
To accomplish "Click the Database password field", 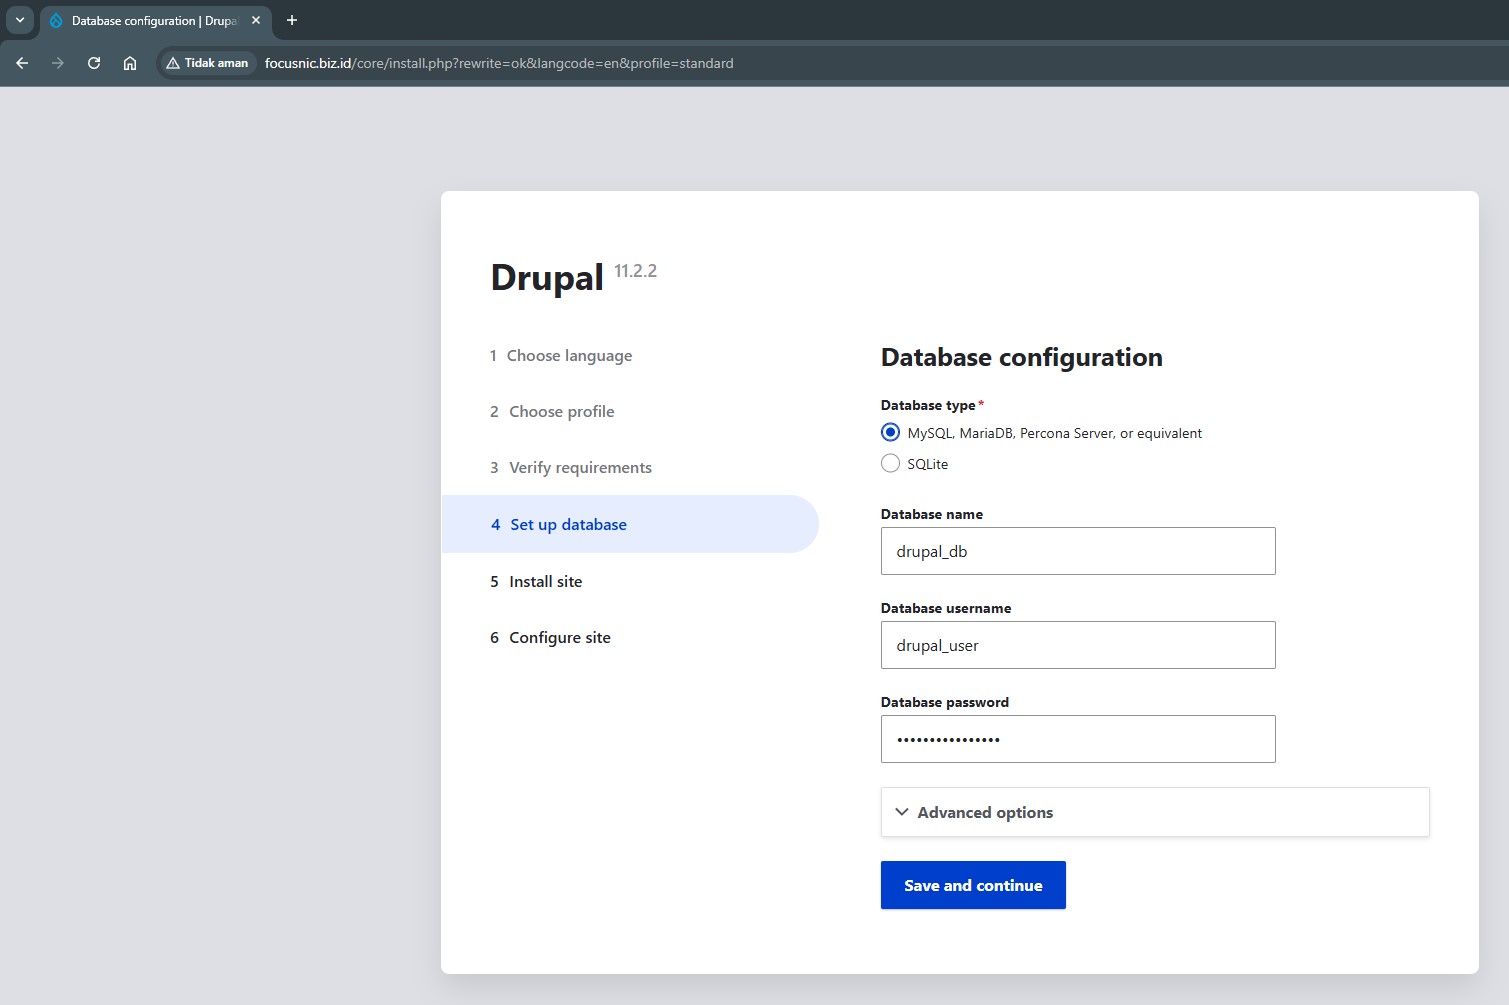I will [x=1077, y=739].
